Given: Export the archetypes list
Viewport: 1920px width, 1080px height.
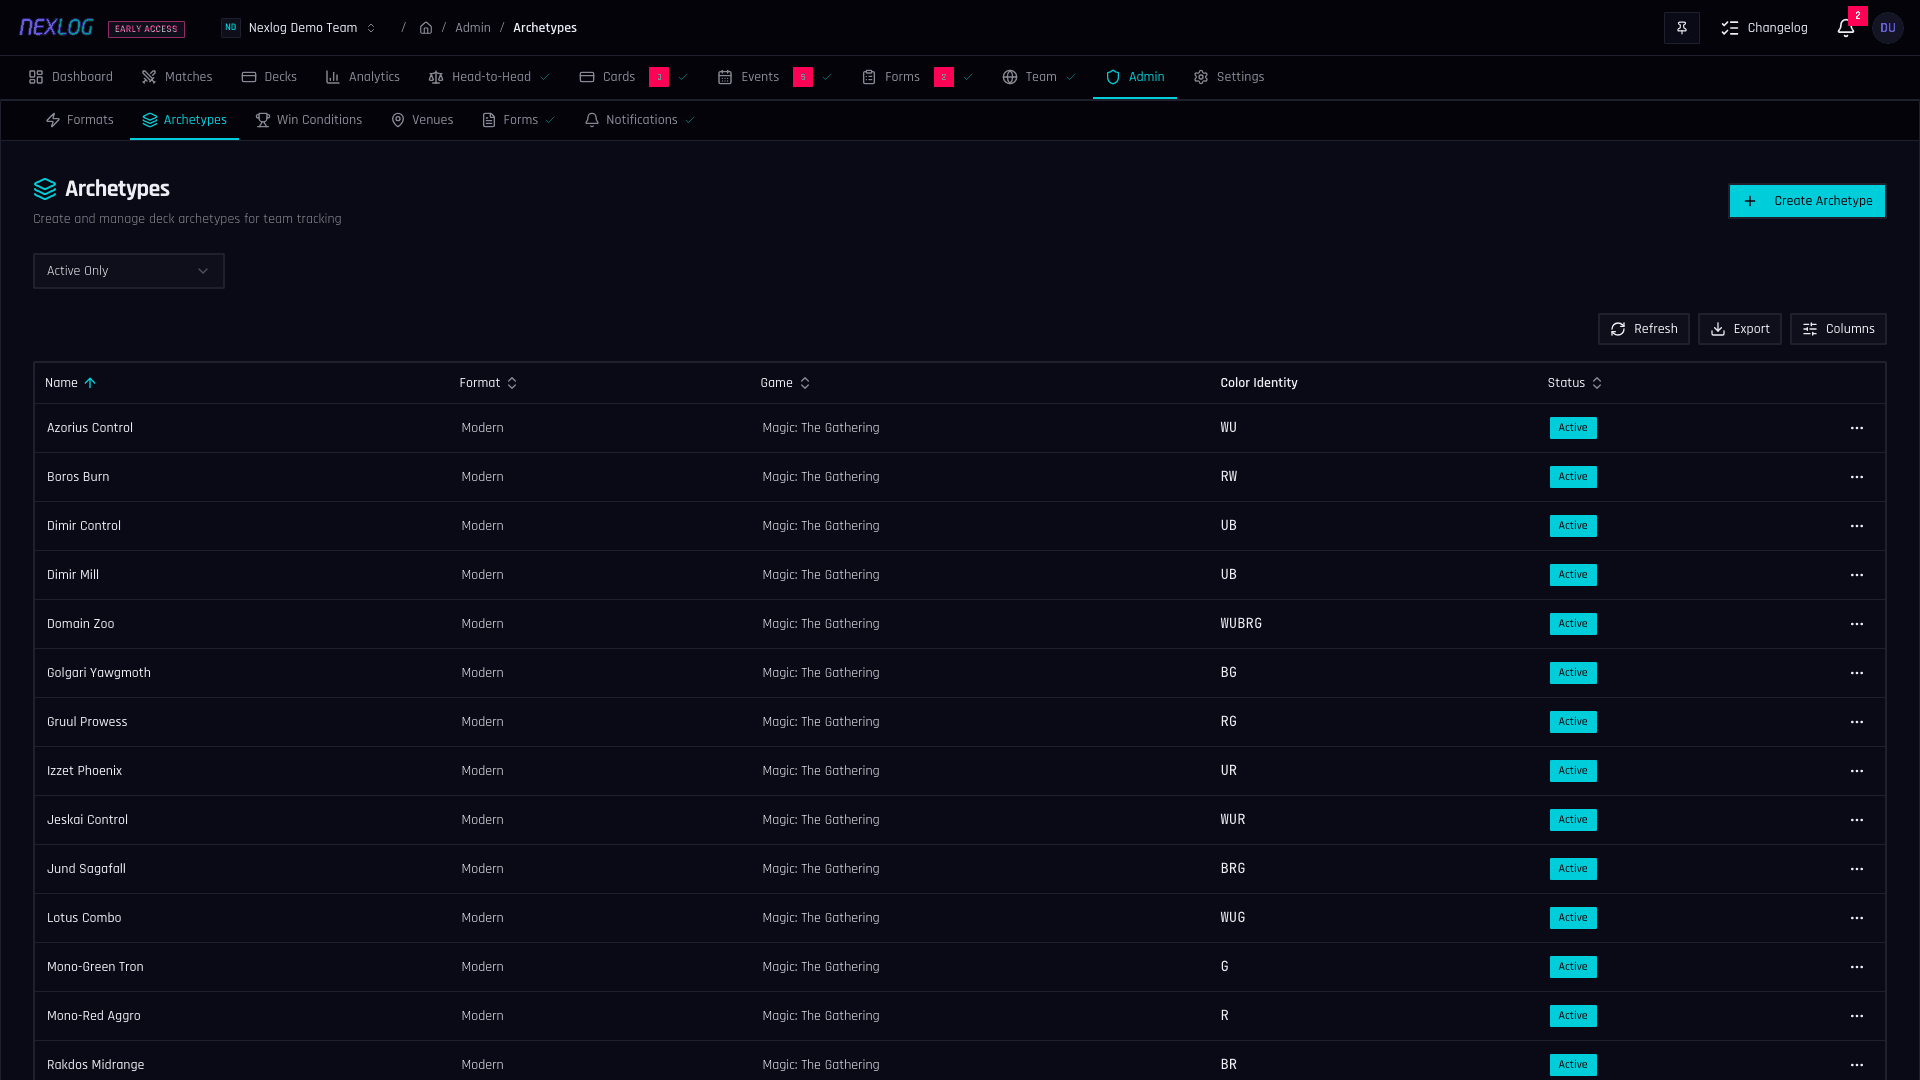Looking at the screenshot, I should point(1740,329).
